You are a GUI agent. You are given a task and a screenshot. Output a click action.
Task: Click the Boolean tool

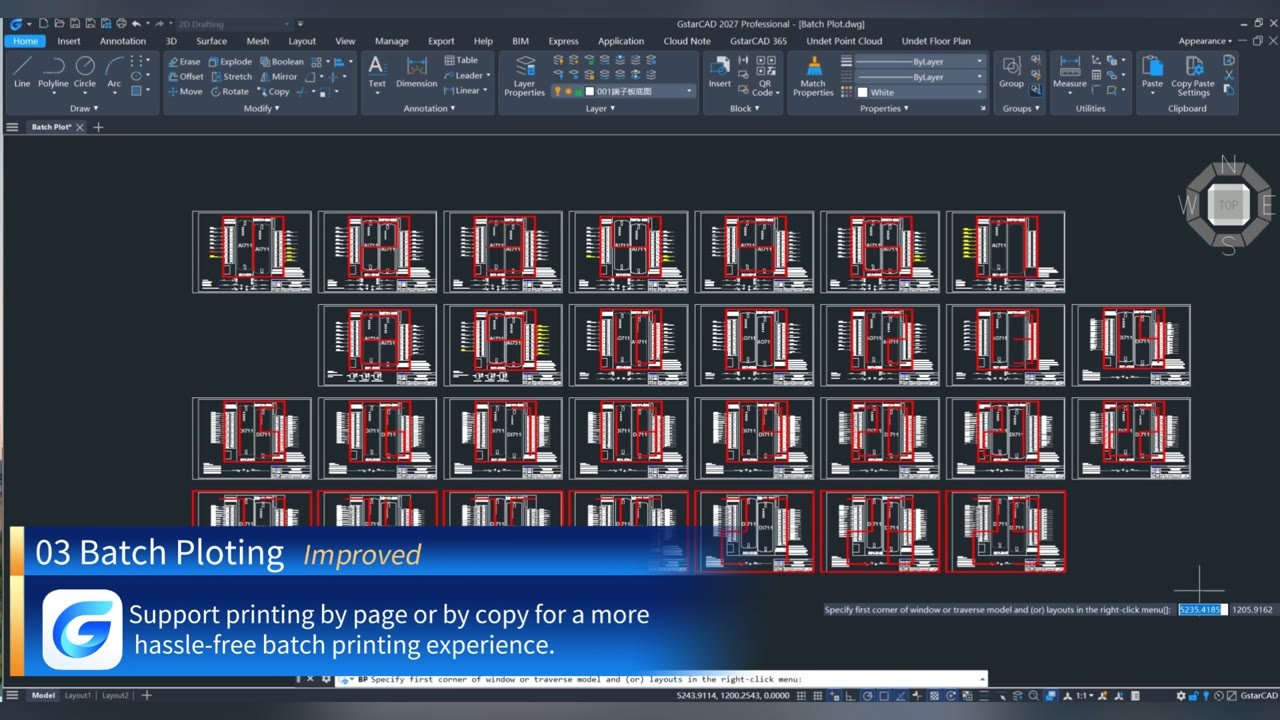281,62
